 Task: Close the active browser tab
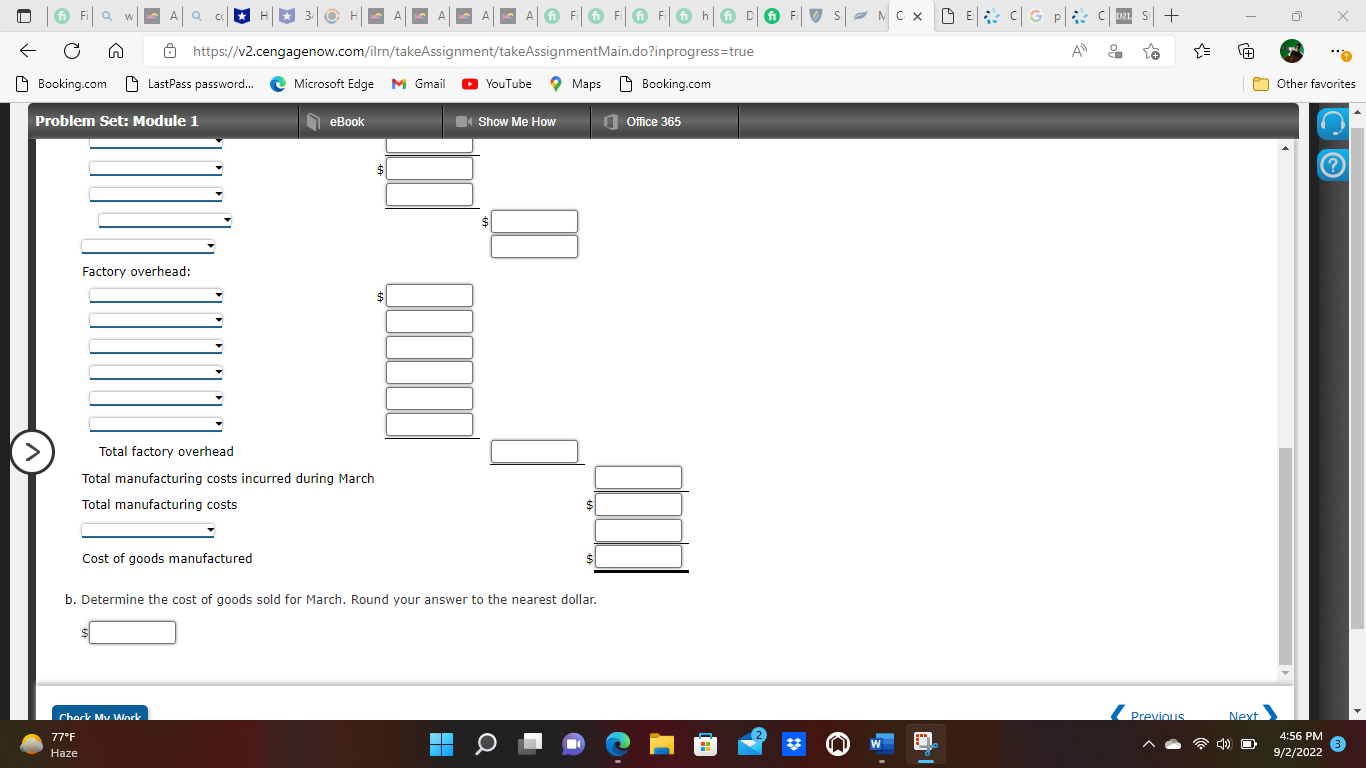coord(918,17)
